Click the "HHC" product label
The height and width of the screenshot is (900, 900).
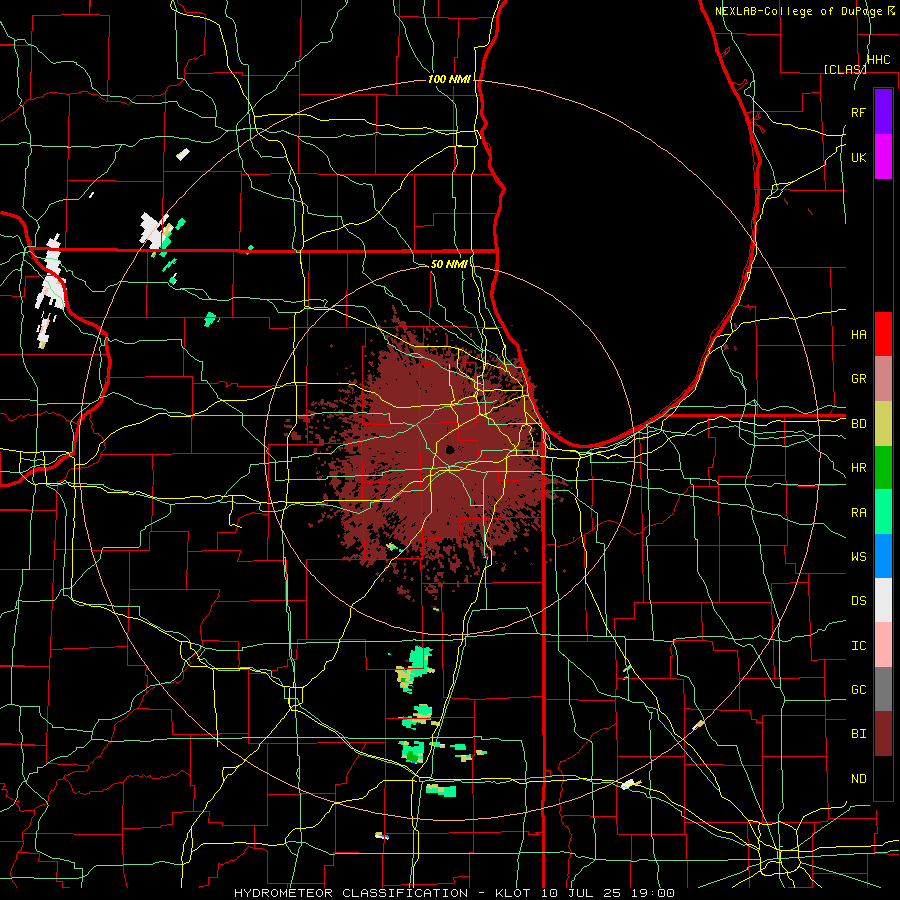coord(878,60)
